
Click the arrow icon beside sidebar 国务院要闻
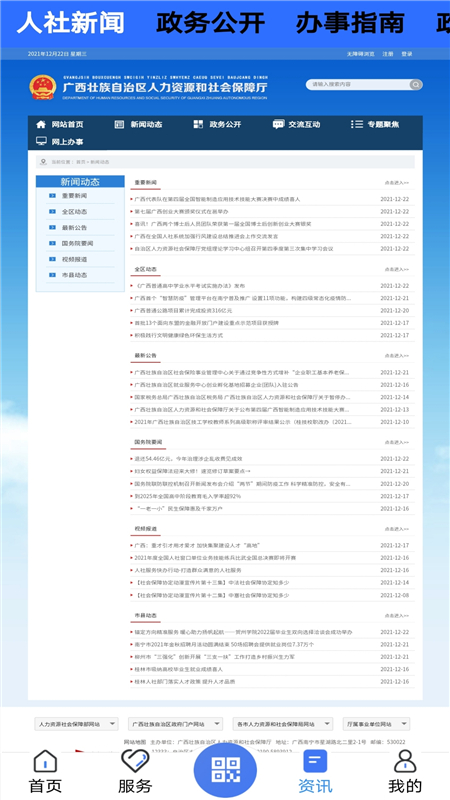52,243
